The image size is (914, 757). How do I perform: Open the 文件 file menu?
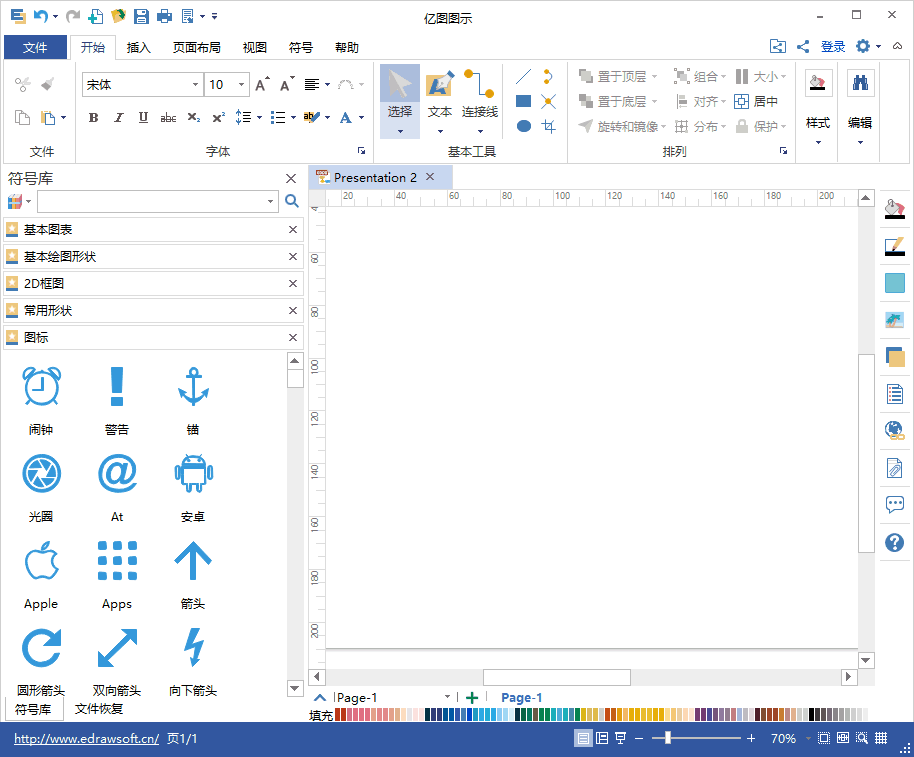click(x=36, y=47)
